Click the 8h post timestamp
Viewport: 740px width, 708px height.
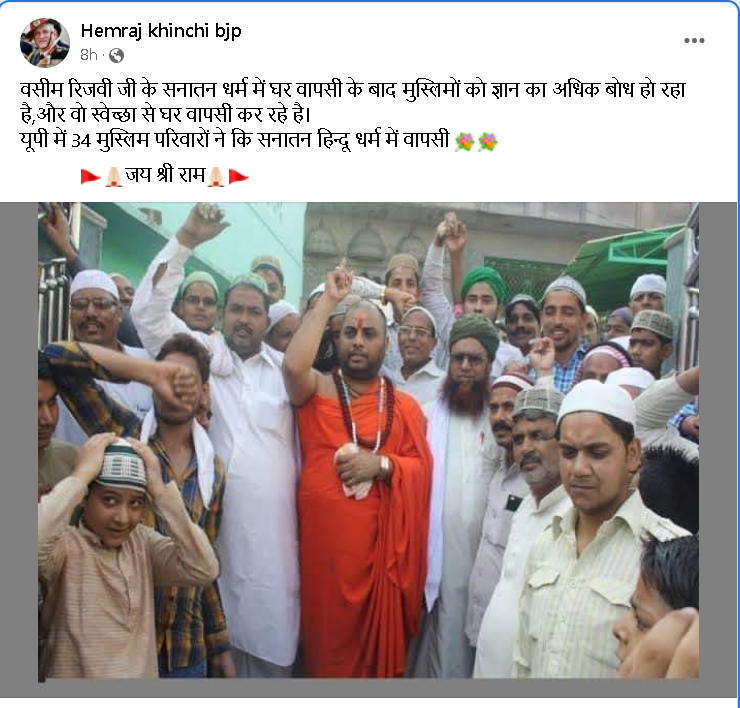88,55
